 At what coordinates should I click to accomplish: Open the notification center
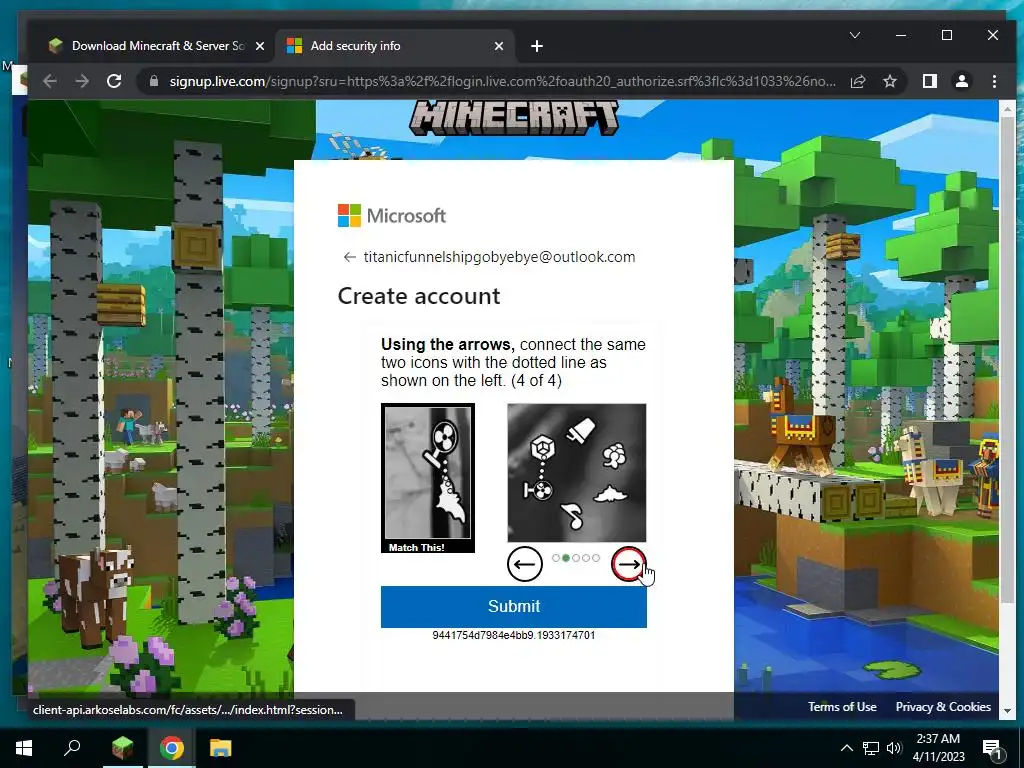992,748
